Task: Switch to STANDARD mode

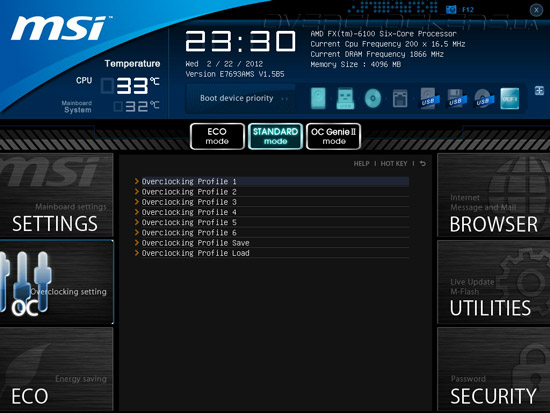Action: (275, 136)
